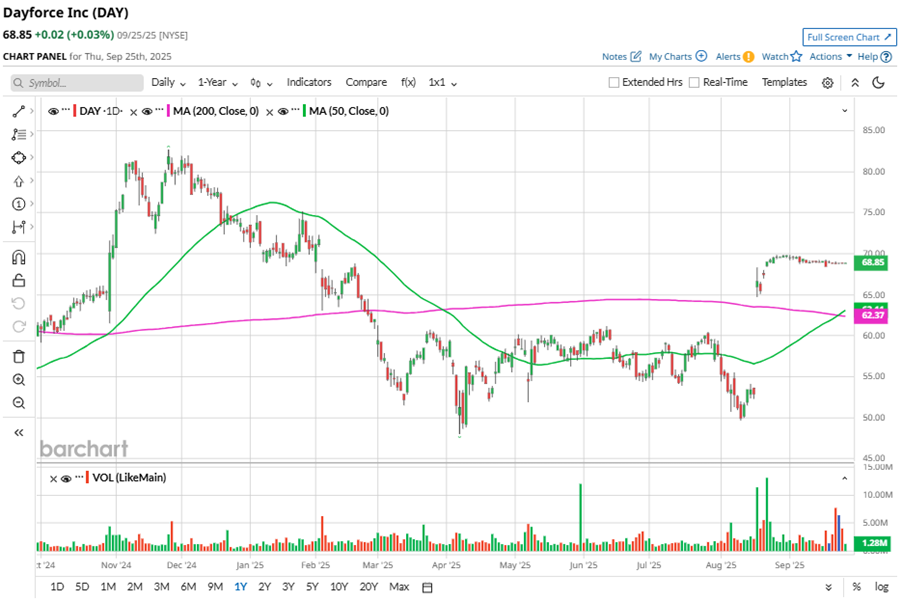
Task: Click the Symbol search field
Action: (75, 83)
